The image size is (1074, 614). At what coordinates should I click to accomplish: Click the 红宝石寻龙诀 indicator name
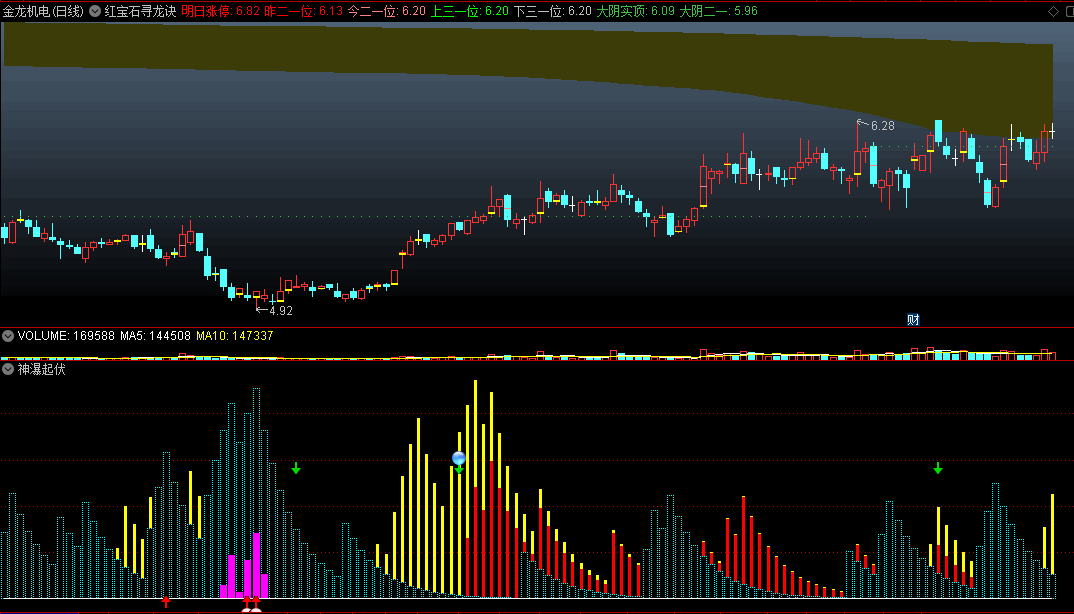pyautogui.click(x=140, y=11)
